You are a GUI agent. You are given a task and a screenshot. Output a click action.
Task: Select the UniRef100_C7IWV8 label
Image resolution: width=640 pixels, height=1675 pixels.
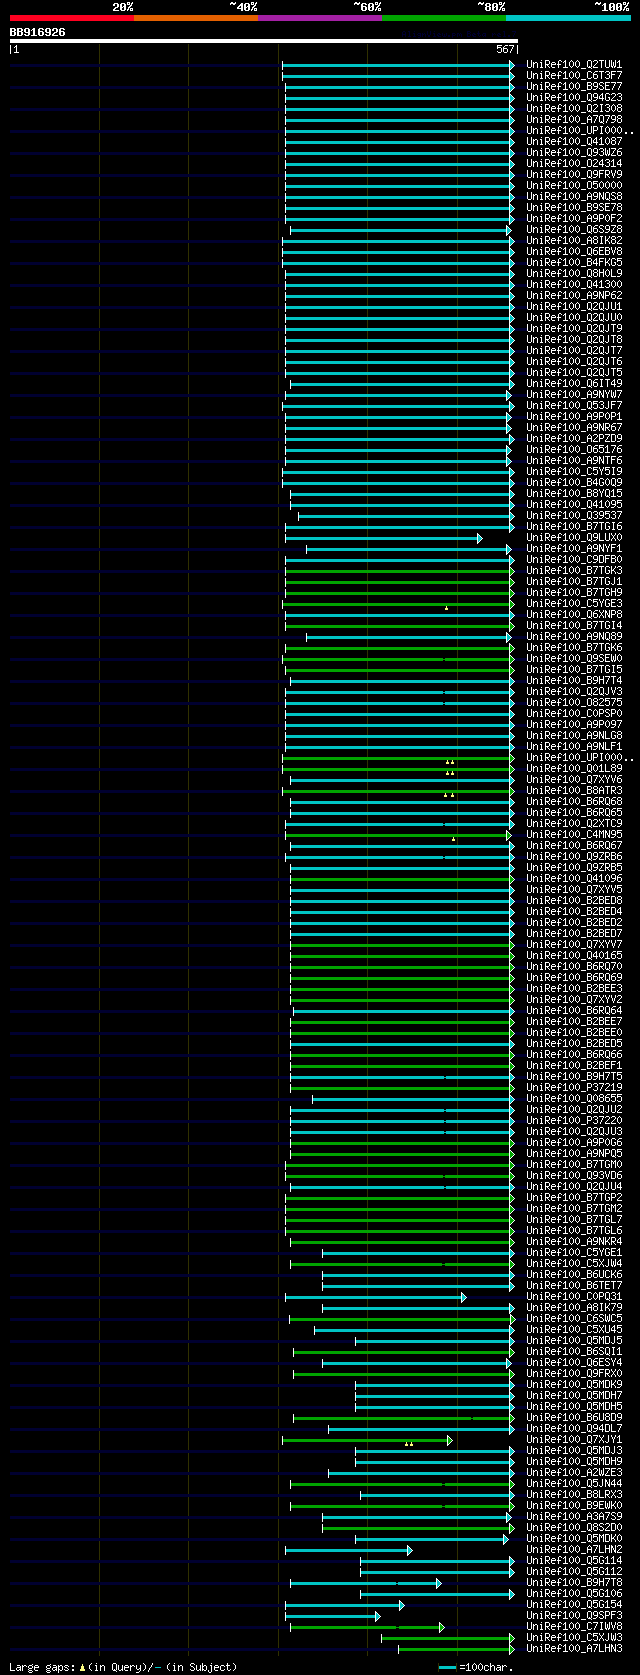click(x=574, y=1626)
